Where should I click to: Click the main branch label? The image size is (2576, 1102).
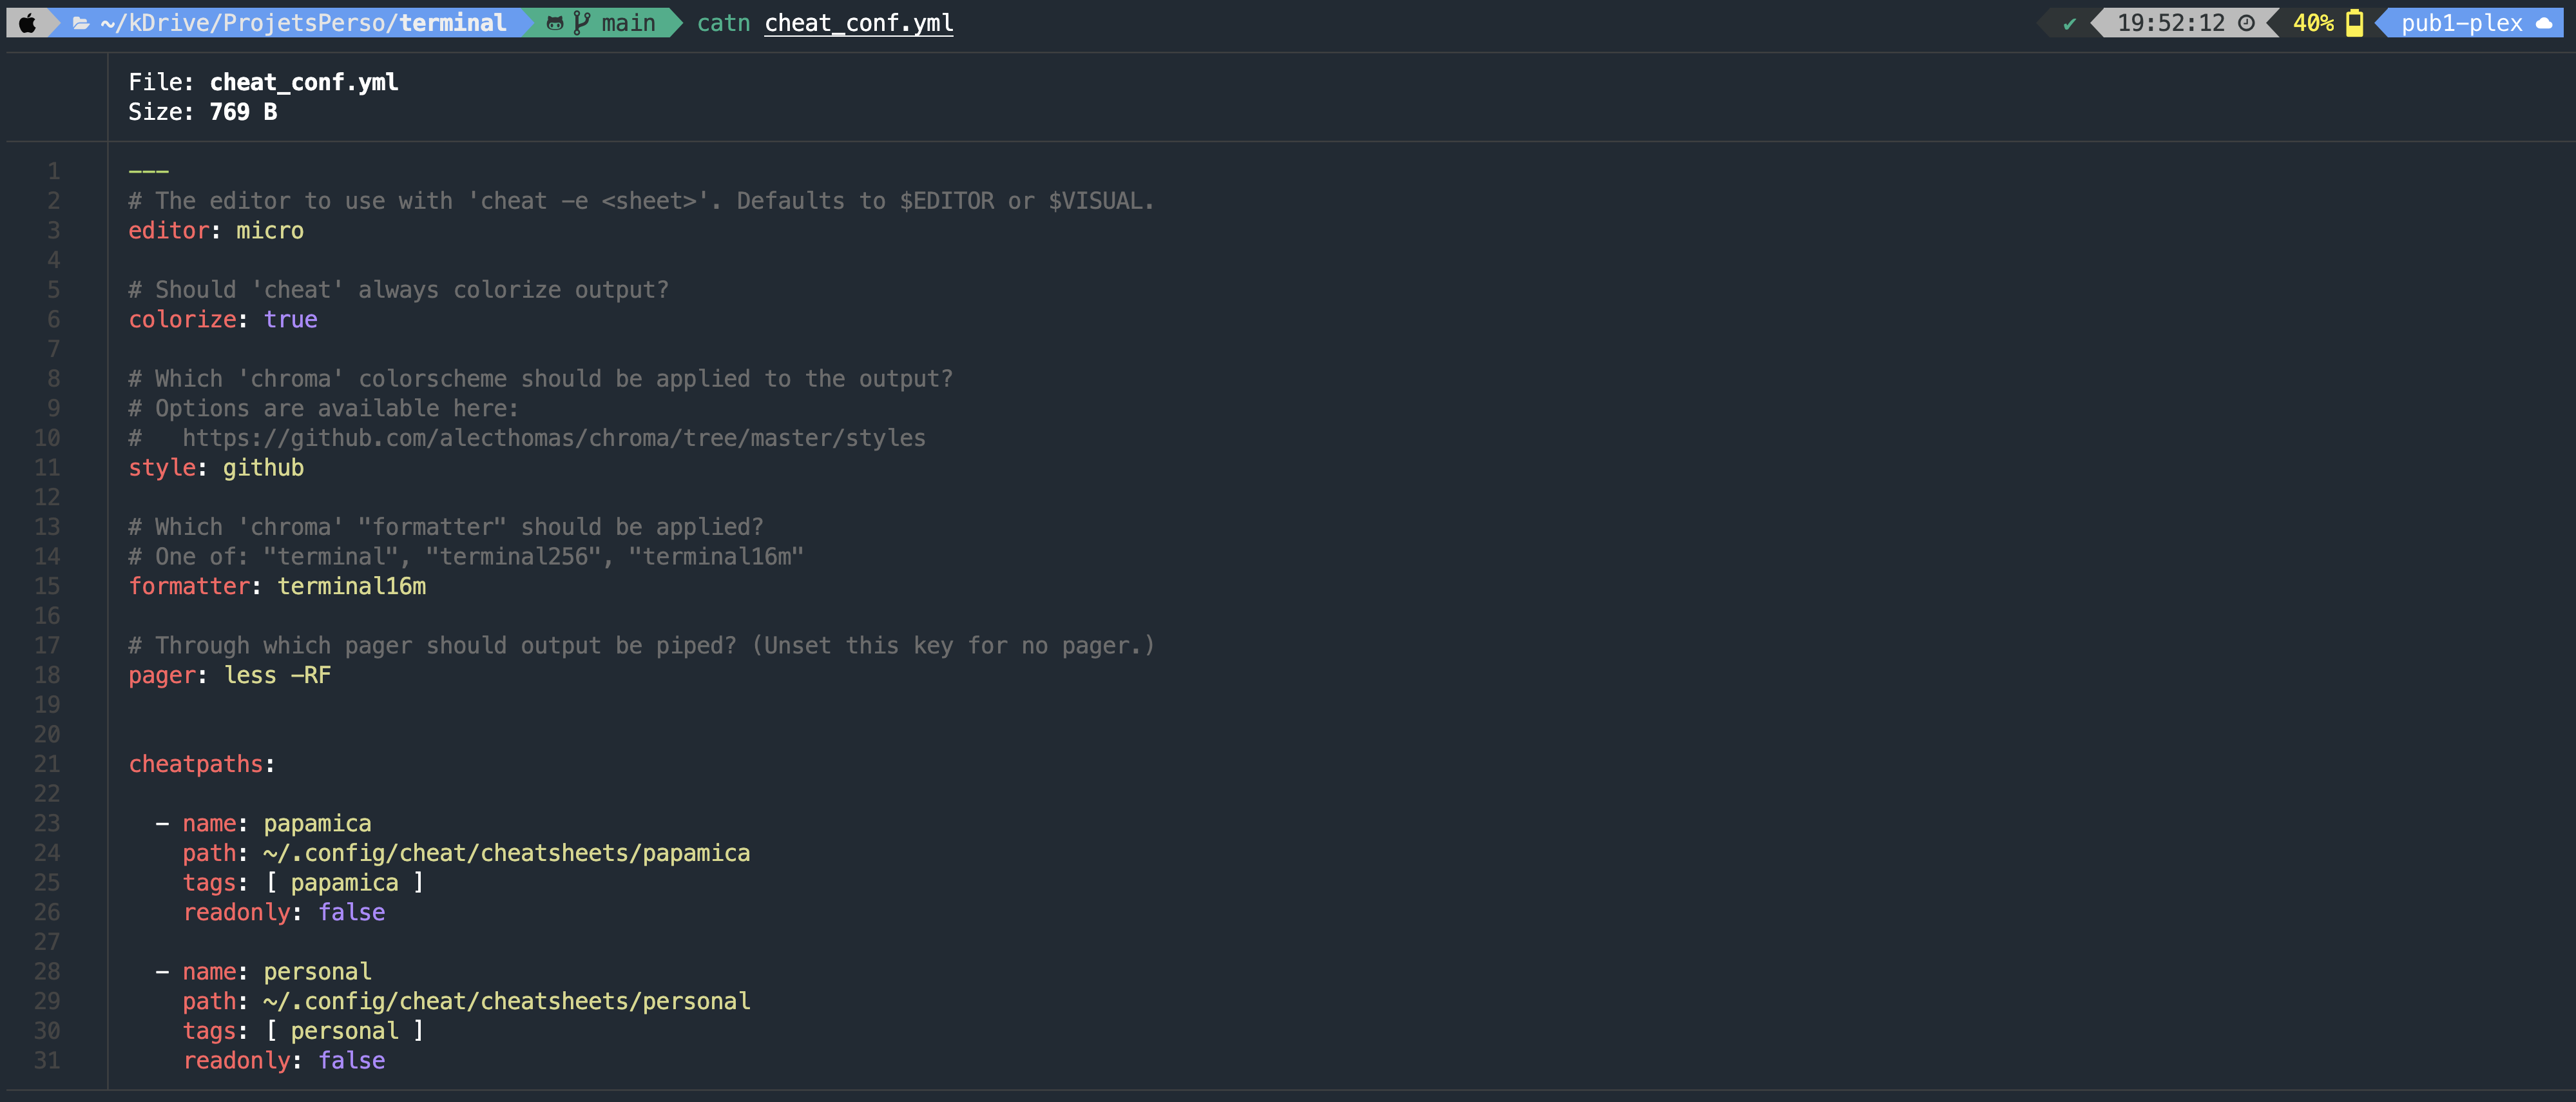628,23
